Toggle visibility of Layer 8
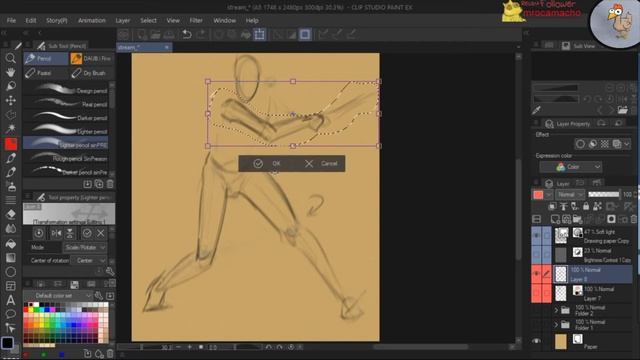This screenshot has width=640, height=360. (x=536, y=274)
